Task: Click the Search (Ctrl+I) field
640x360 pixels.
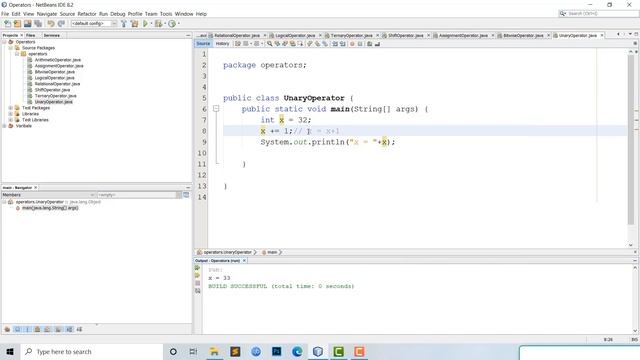Action: pos(598,13)
